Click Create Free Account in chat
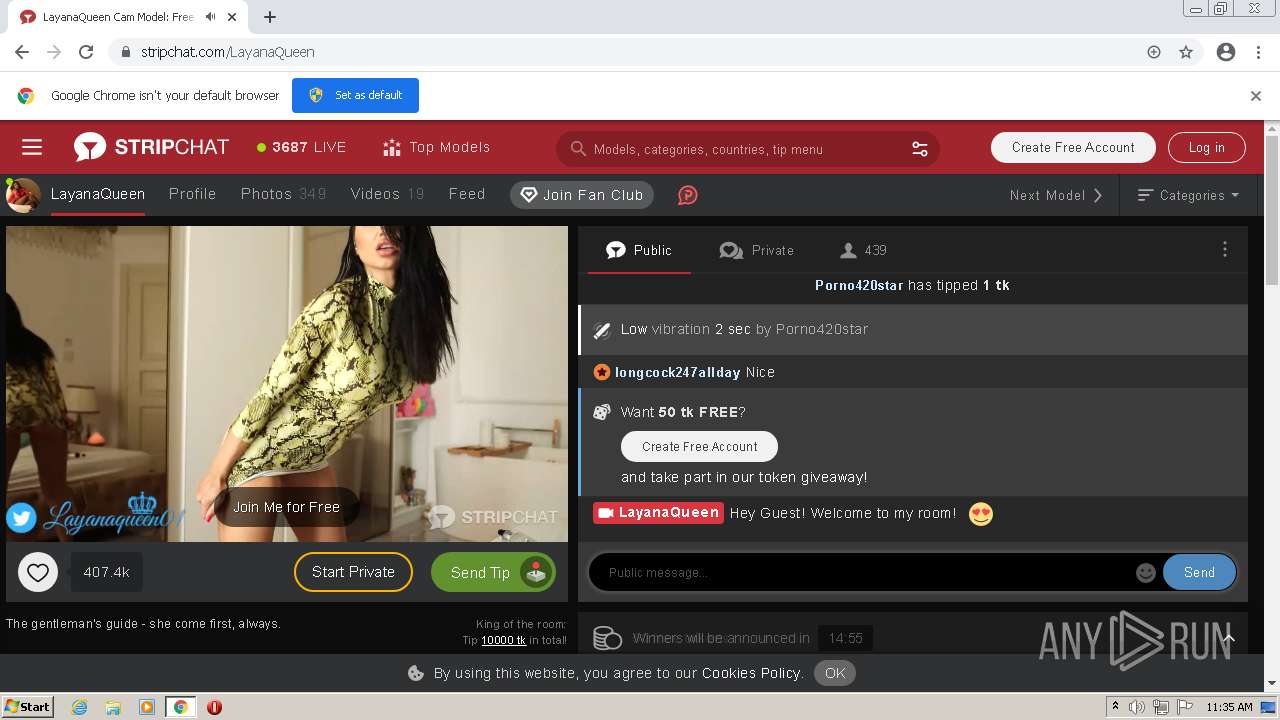The width and height of the screenshot is (1280, 720). [699, 446]
